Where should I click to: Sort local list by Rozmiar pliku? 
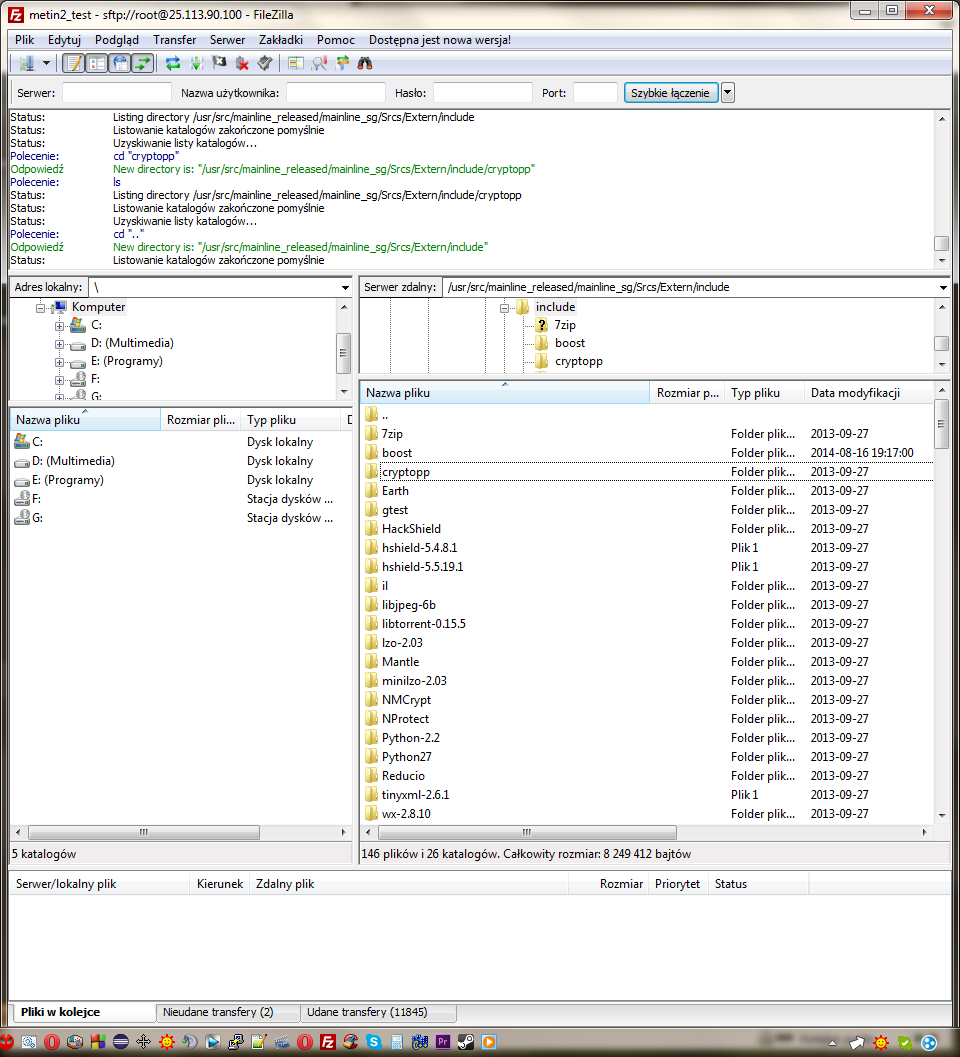(x=200, y=420)
